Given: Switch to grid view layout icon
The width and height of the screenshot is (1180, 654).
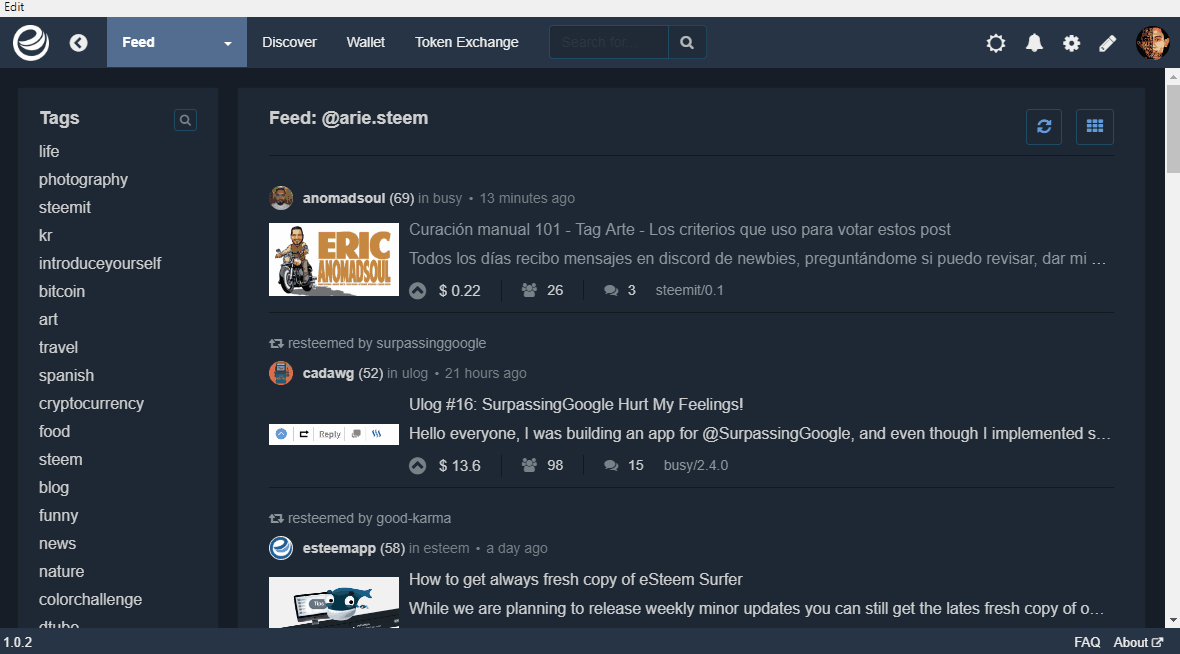Looking at the screenshot, I should tap(1095, 126).
